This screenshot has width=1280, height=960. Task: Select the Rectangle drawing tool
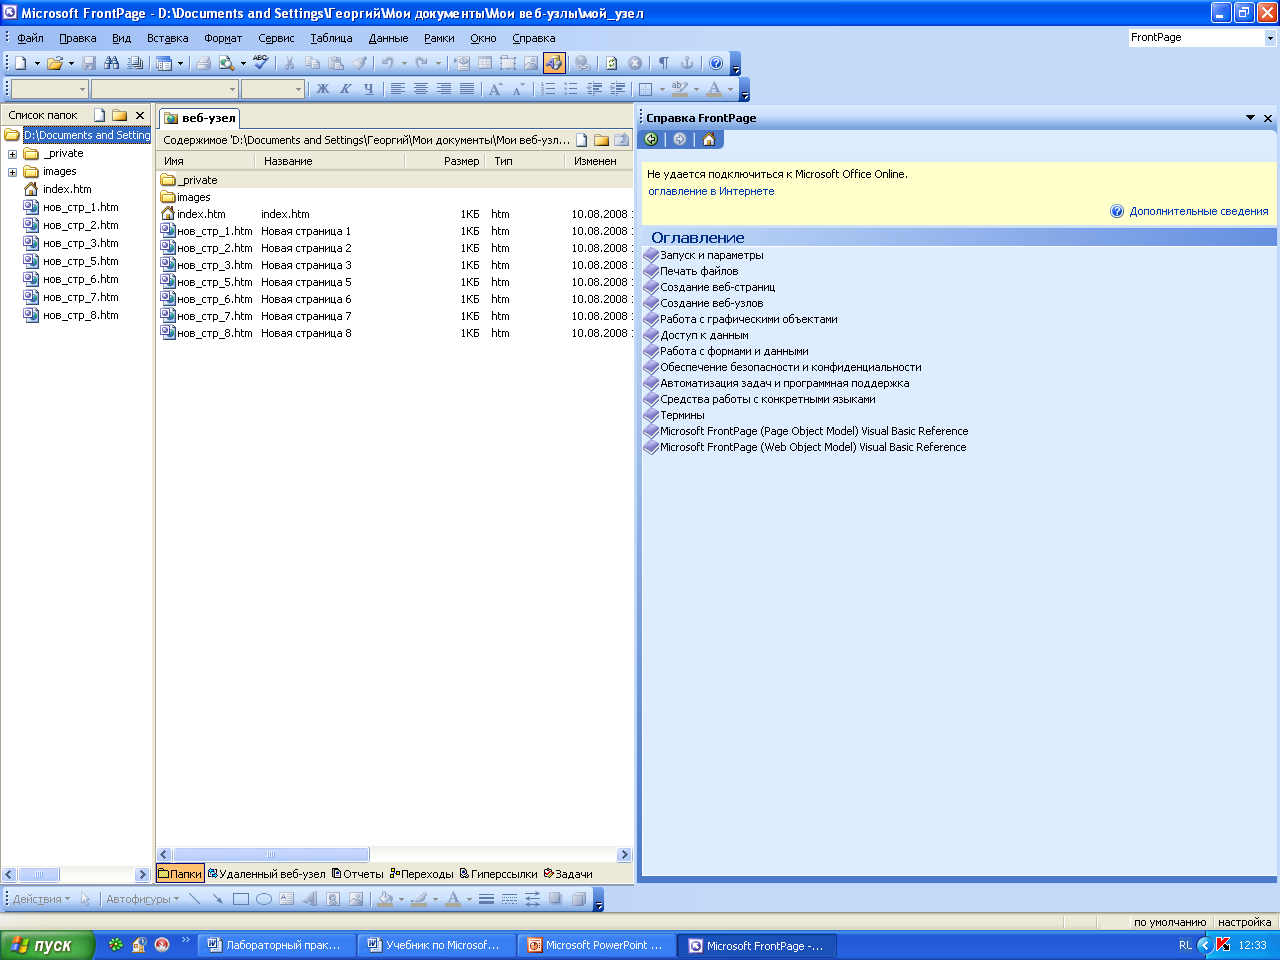tap(241, 899)
